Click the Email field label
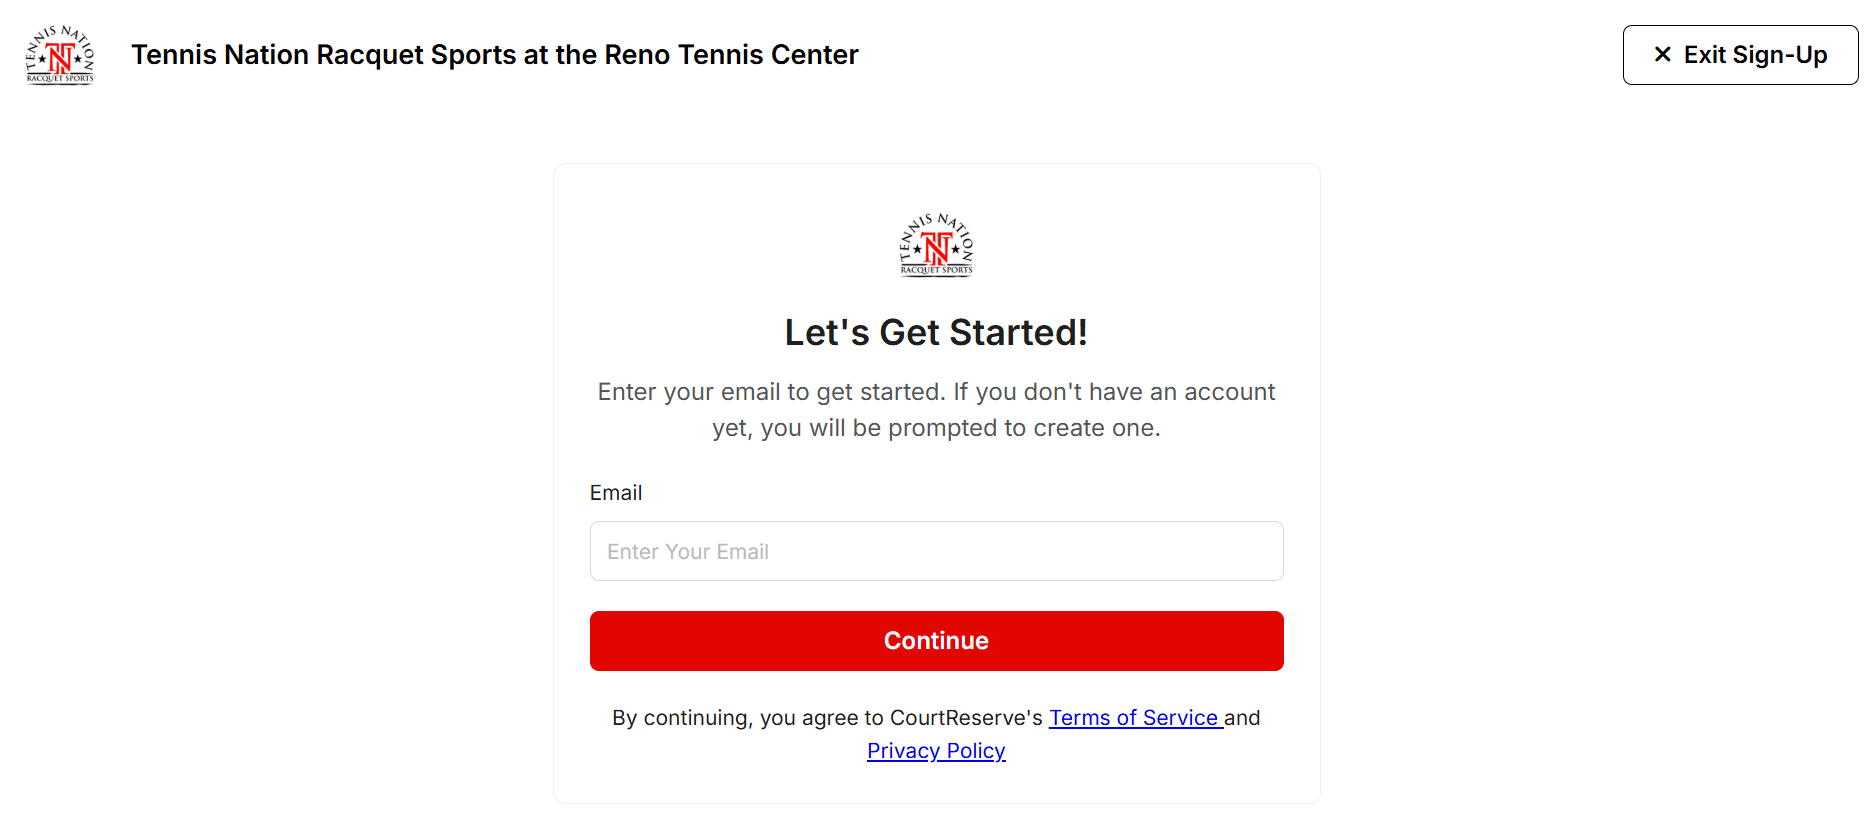Image resolution: width=1876 pixels, height=814 pixels. [x=616, y=493]
